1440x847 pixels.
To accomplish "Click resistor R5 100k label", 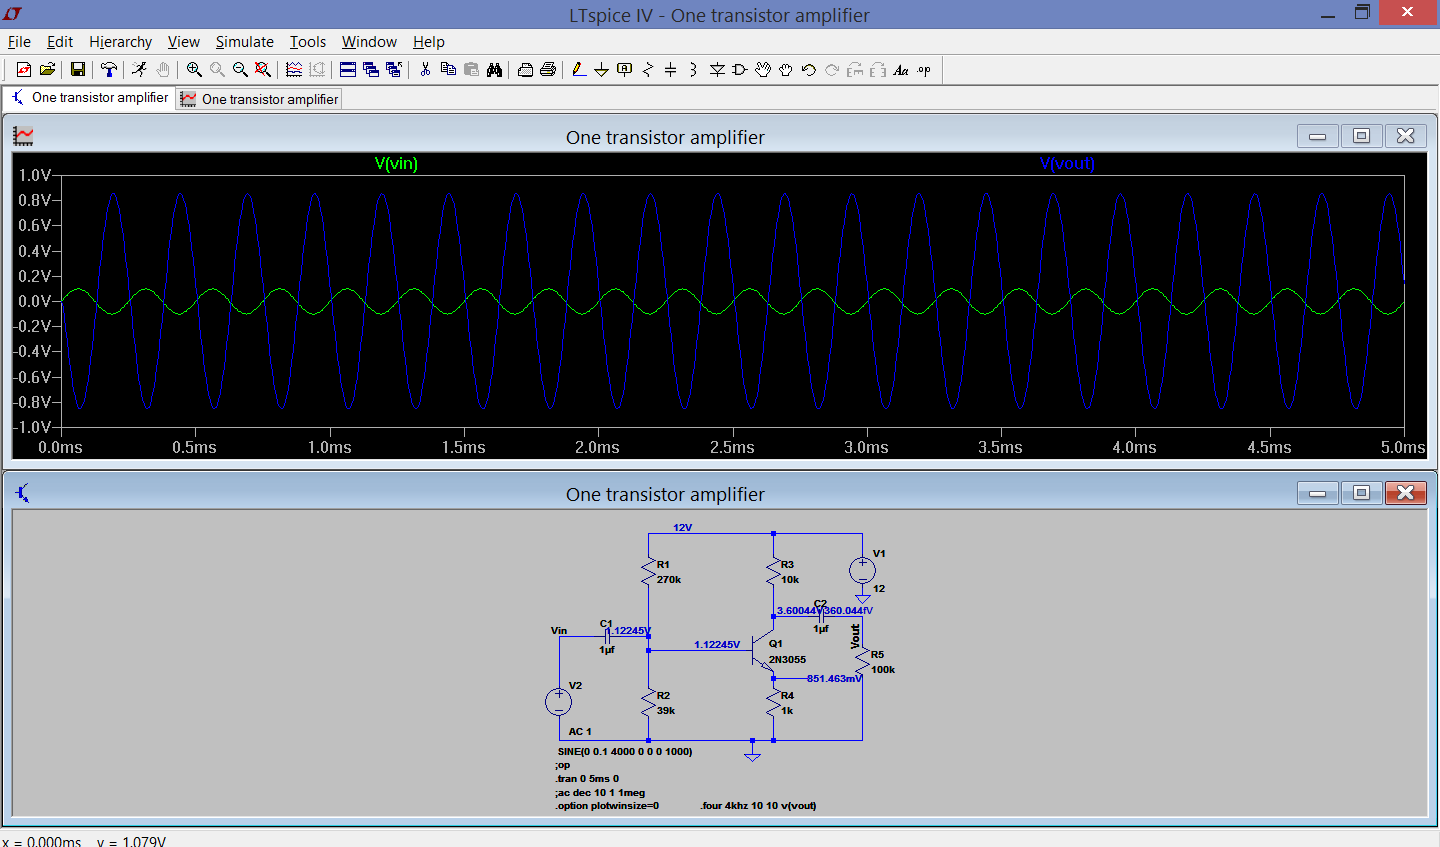I will point(883,662).
